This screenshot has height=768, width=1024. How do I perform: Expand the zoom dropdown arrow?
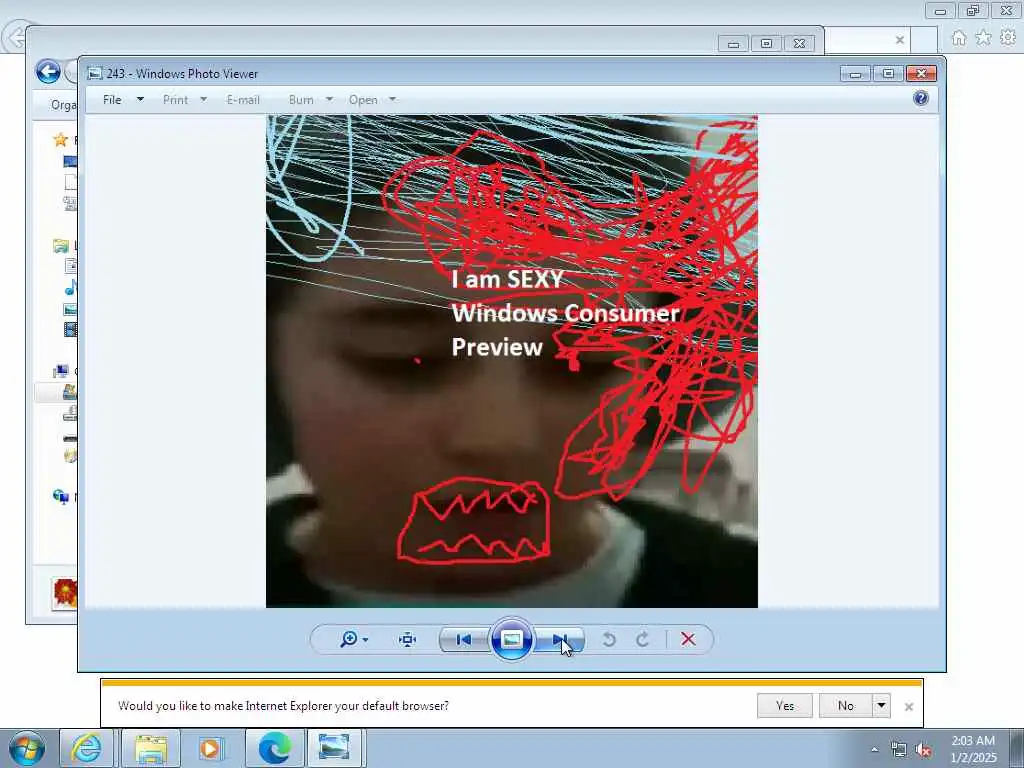tap(365, 640)
